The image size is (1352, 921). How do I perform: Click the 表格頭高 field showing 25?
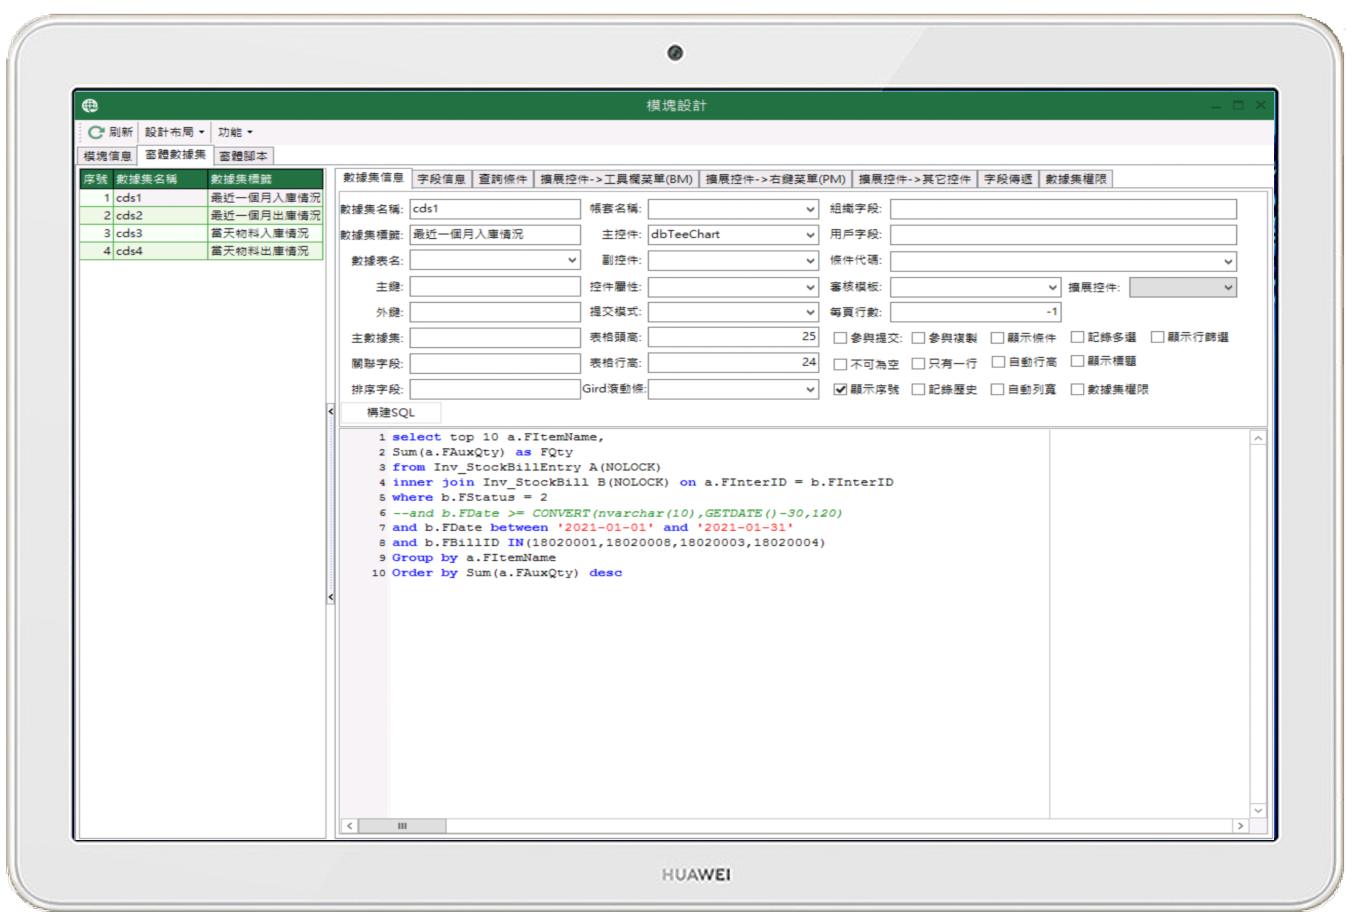tap(734, 337)
